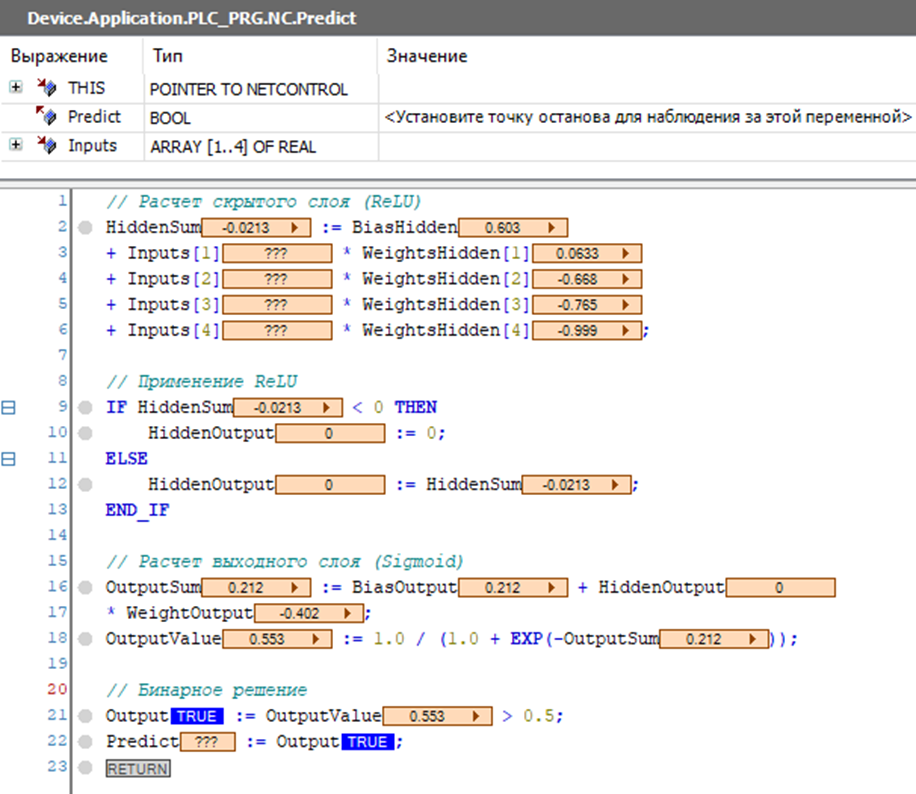Click the arrow on the WeightsHidden[4] -0.999 value

tap(626, 330)
